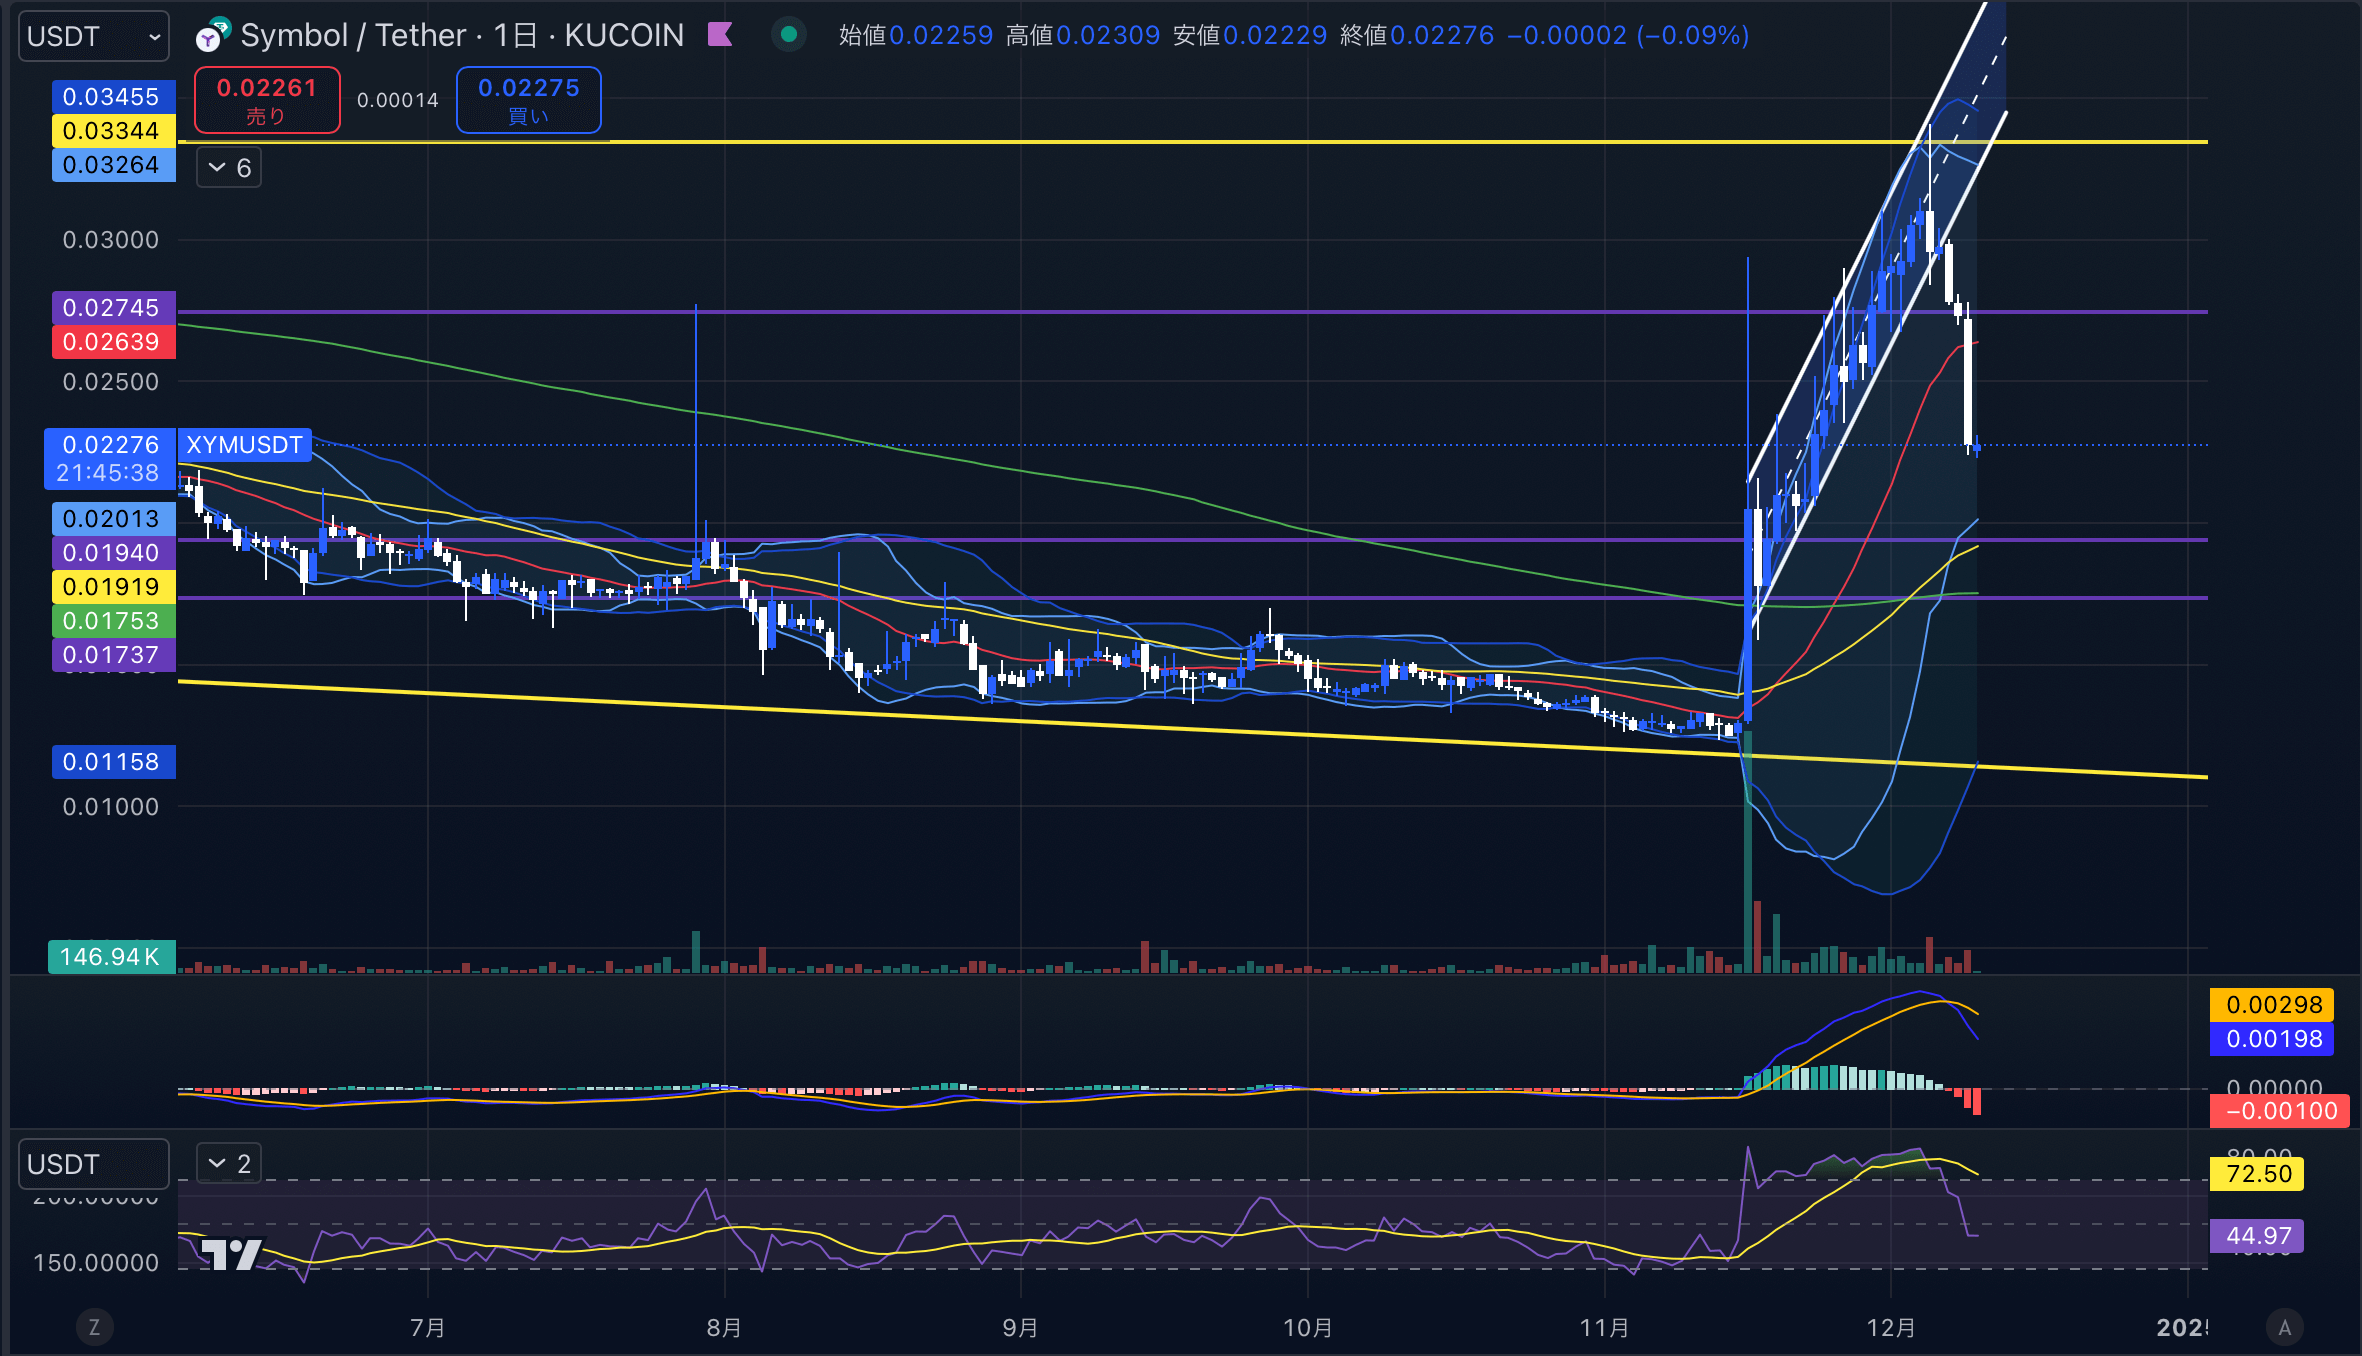The image size is (2362, 1356).
Task: Click the 安値 0.02229 low value
Action: (1250, 35)
